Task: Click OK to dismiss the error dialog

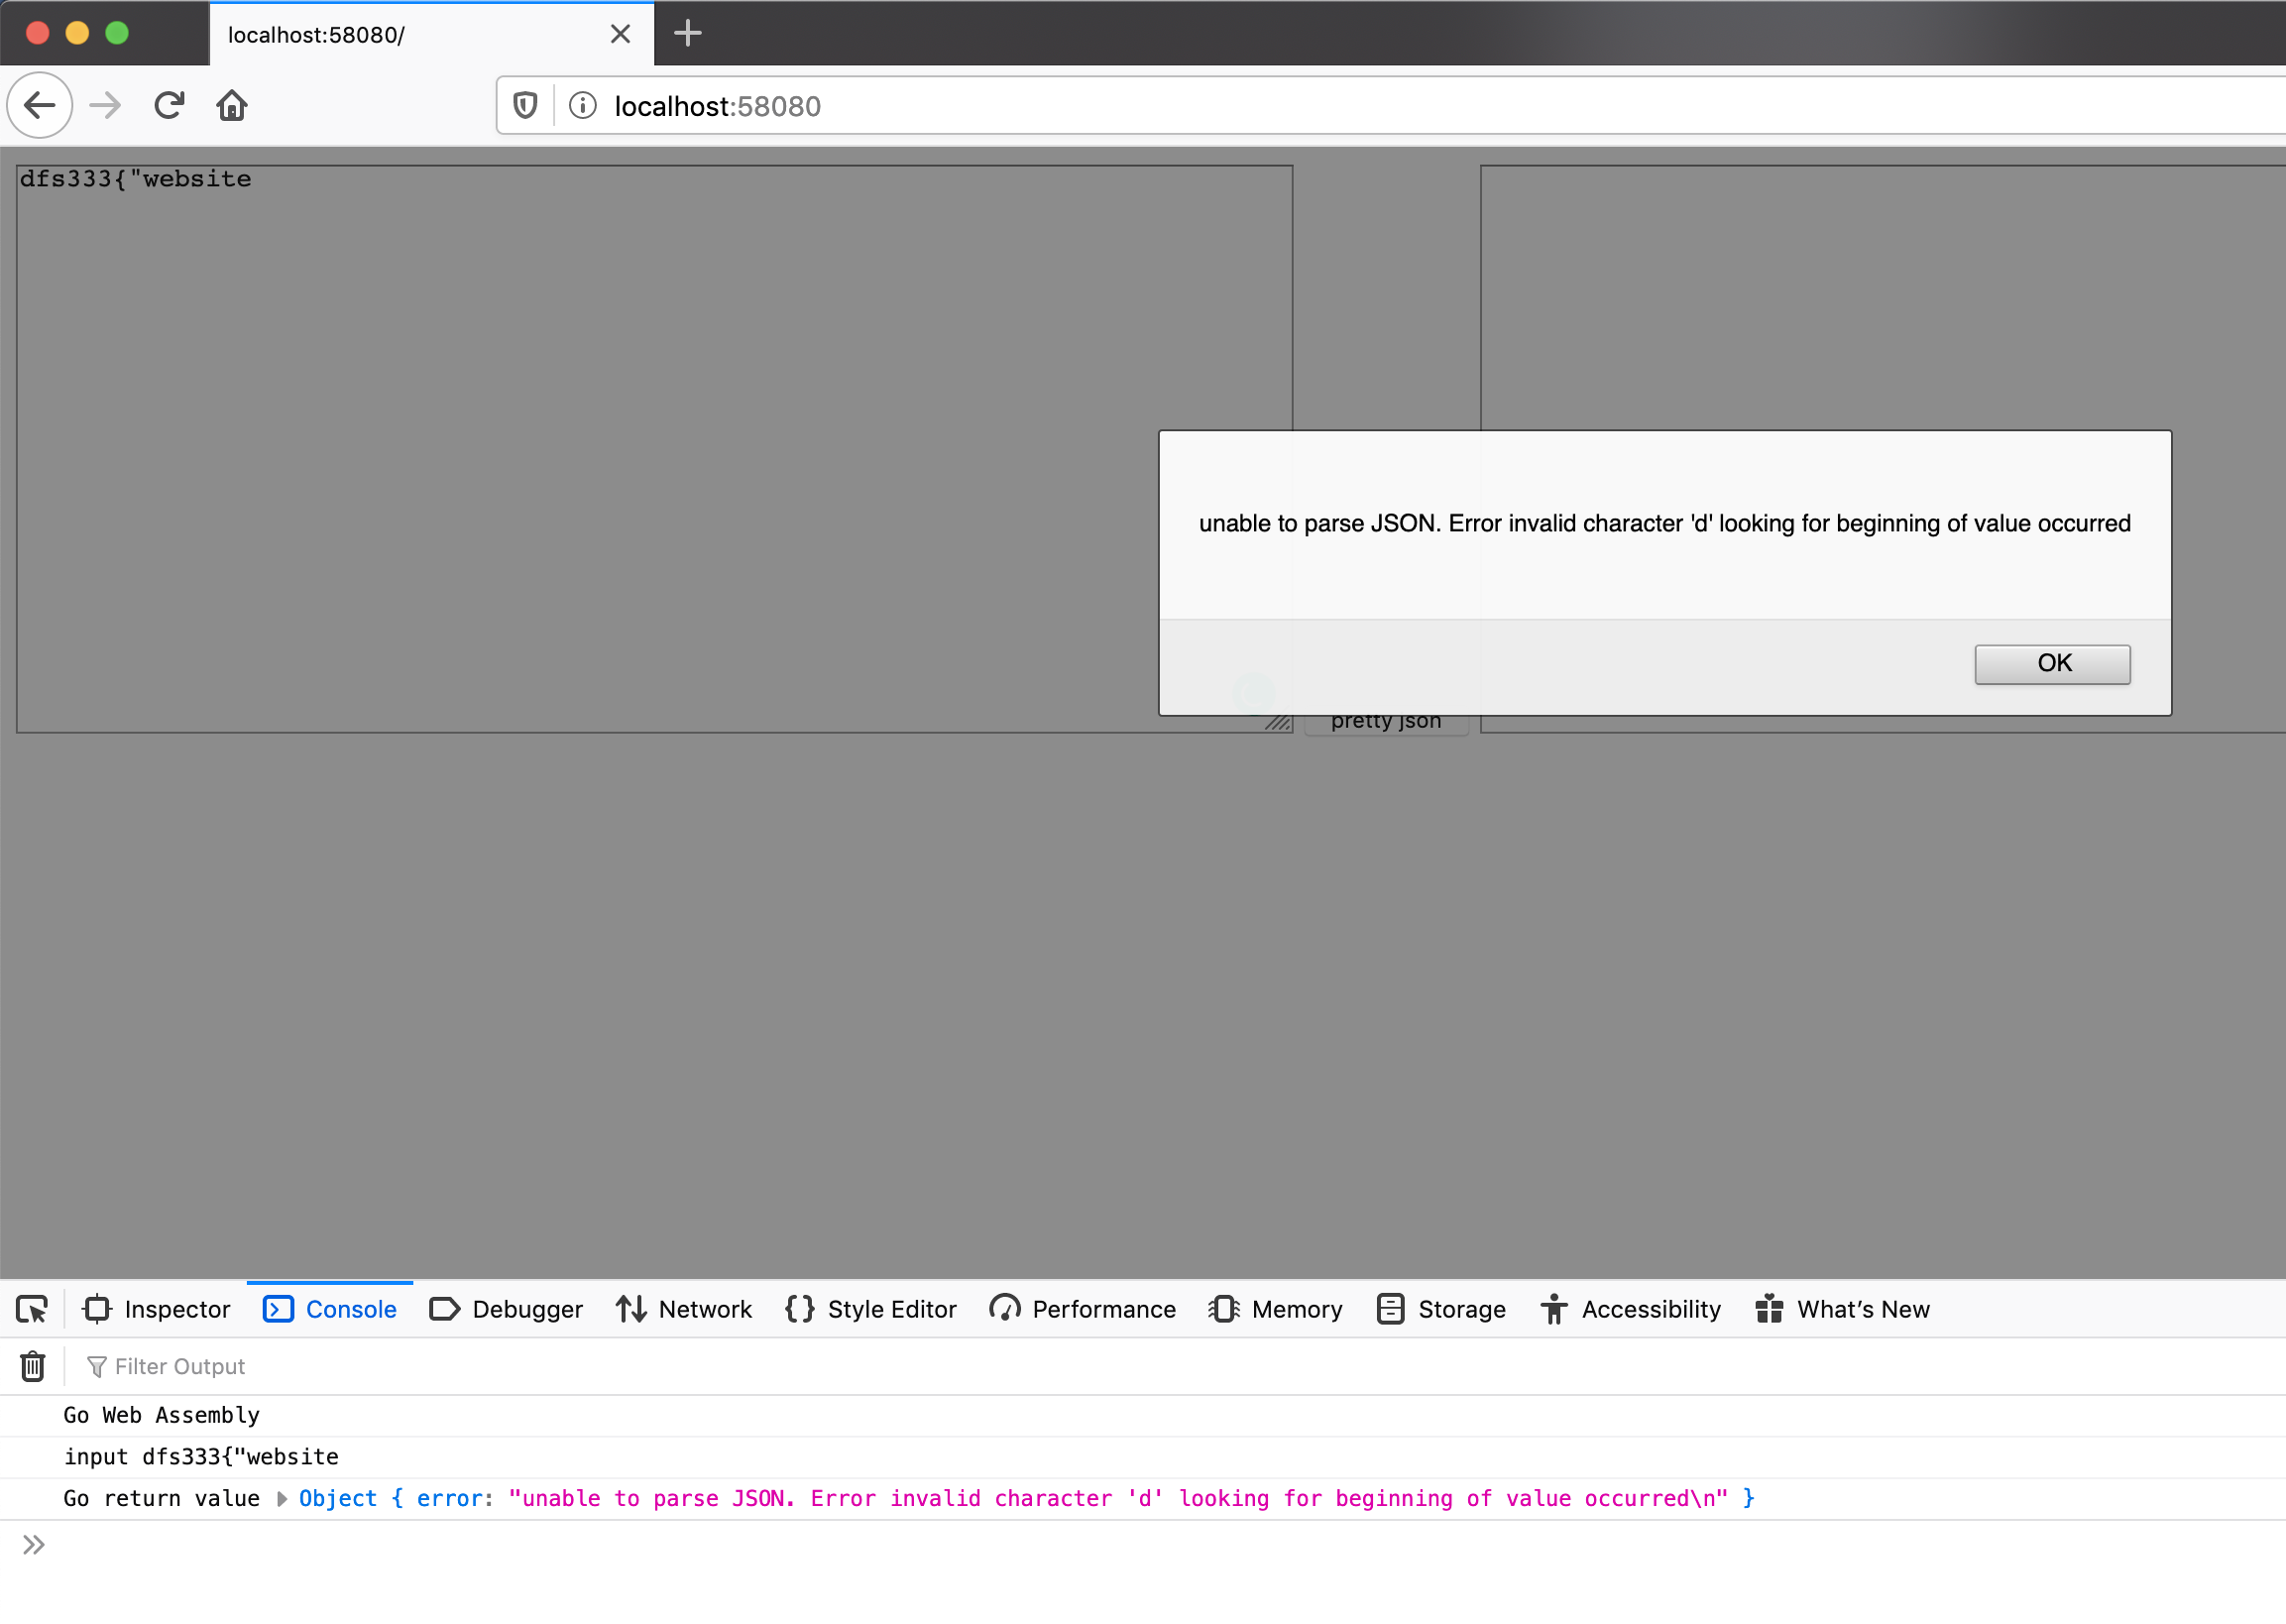Action: 2050,662
